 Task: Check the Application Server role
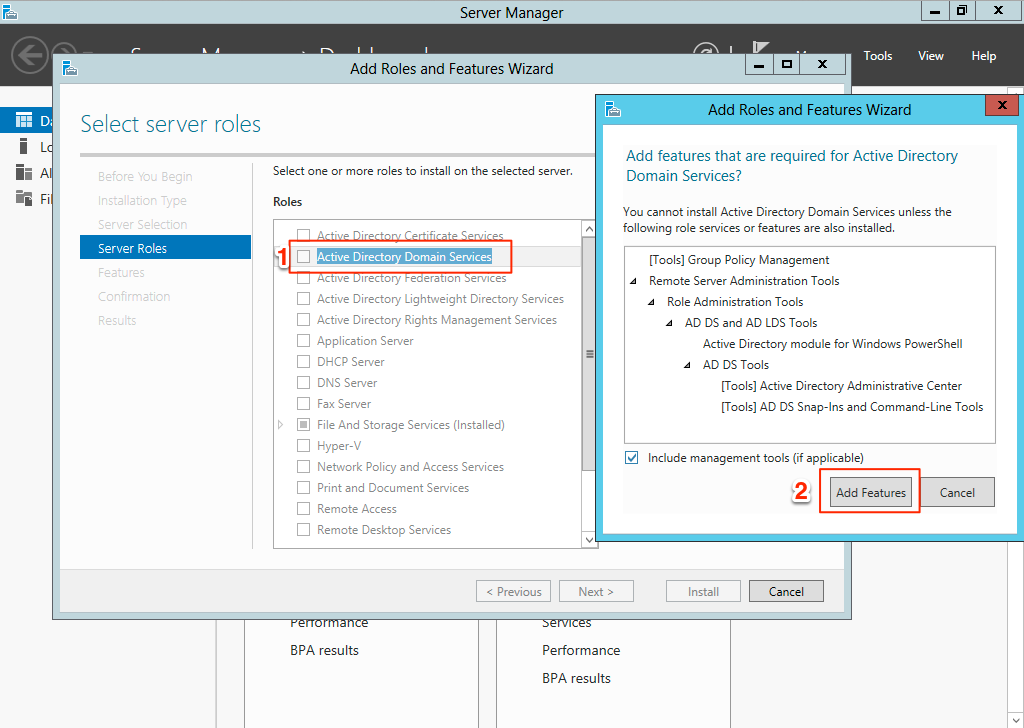[303, 340]
